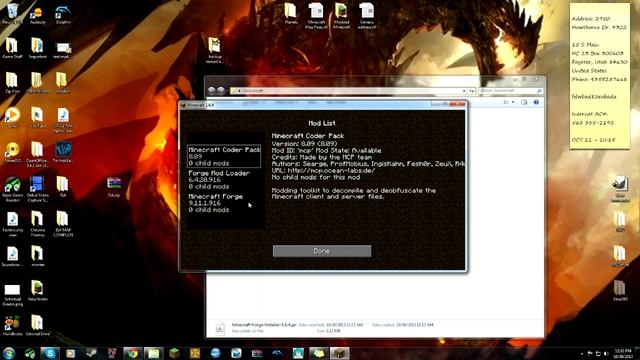This screenshot has height=360, width=640.
Task: Launch HandBrake desktop shortcut
Action: coord(12,326)
